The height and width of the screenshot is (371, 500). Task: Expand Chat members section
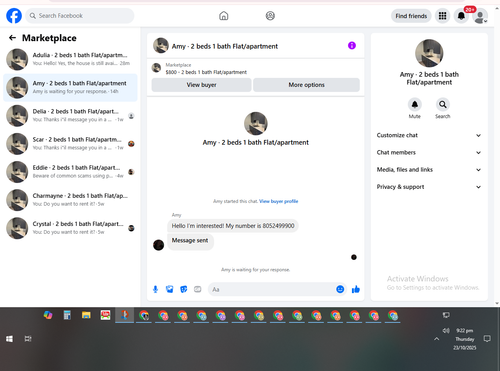(x=429, y=152)
